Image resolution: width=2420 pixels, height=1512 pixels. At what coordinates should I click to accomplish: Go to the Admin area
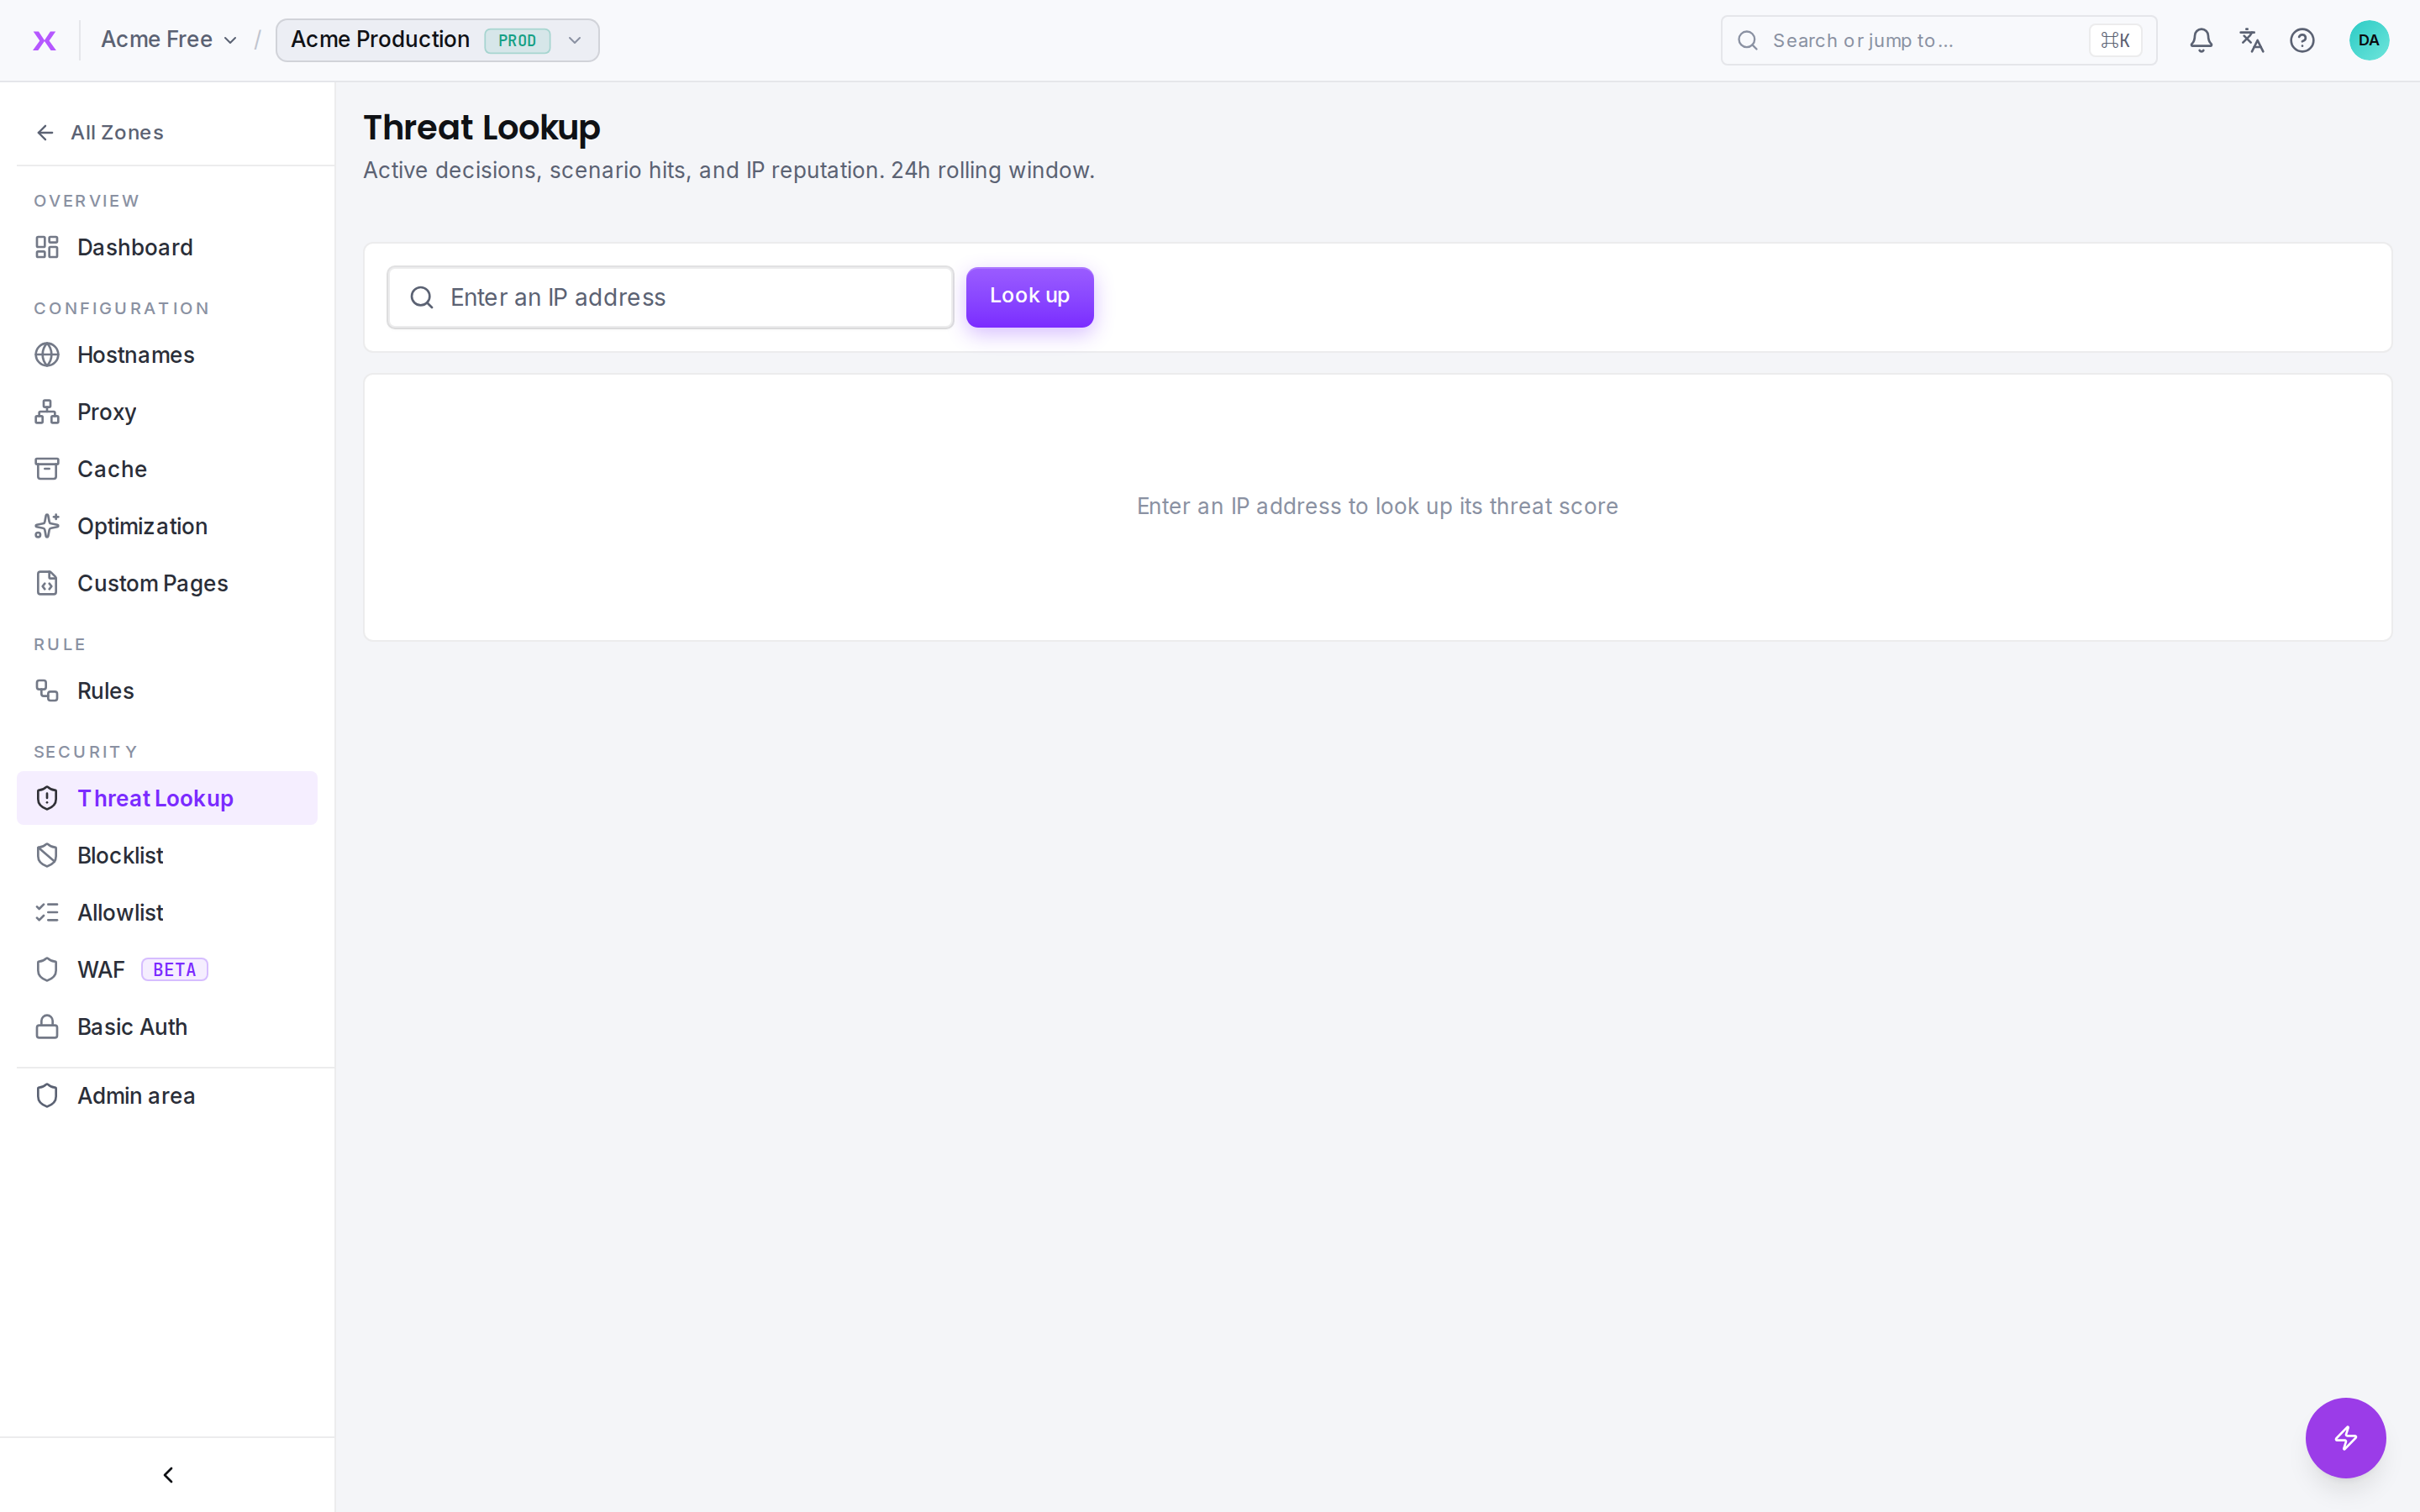click(x=167, y=1095)
